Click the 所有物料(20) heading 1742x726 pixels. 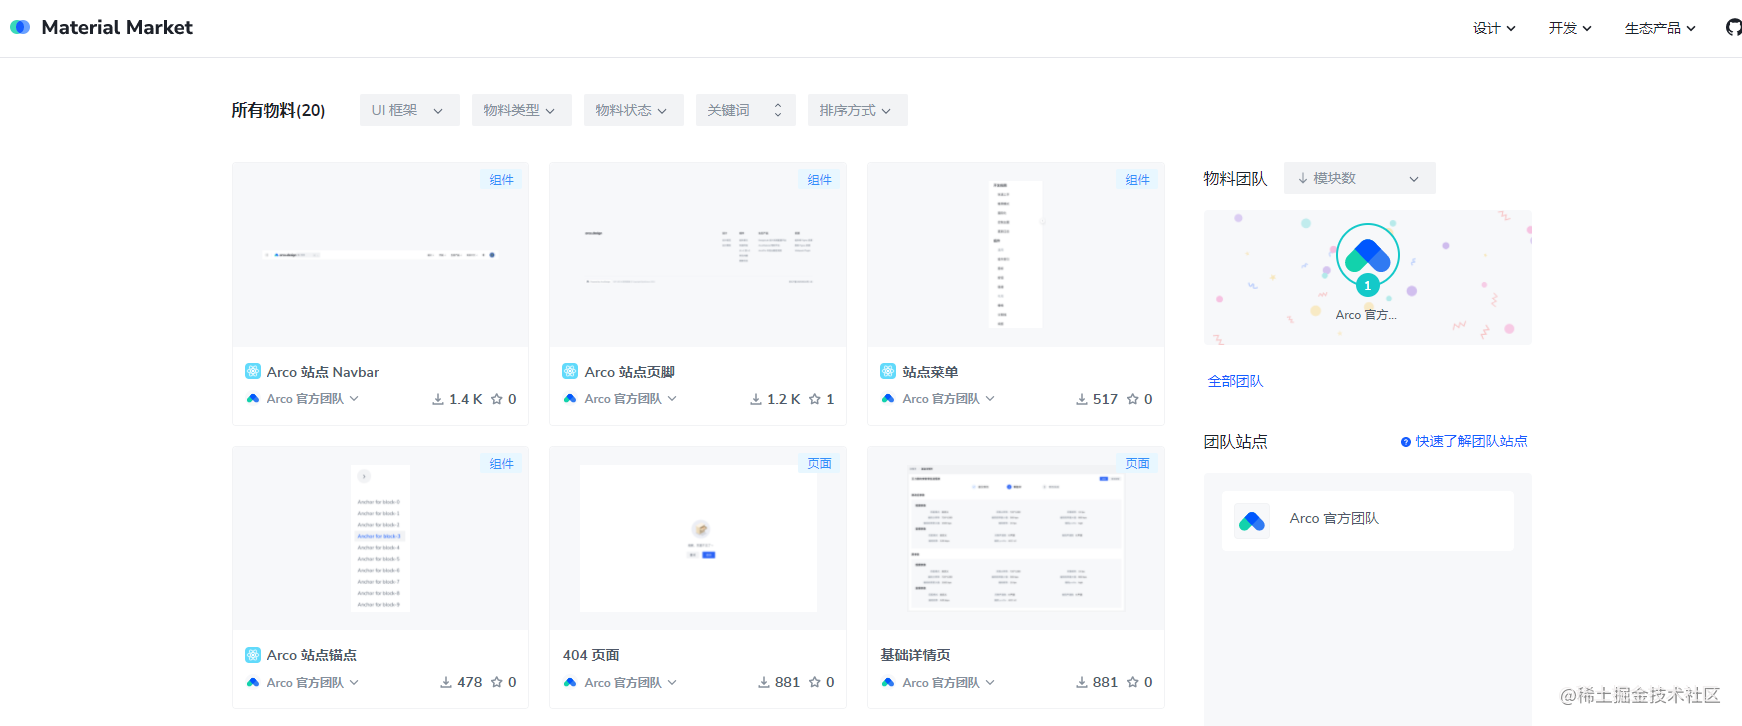278,110
